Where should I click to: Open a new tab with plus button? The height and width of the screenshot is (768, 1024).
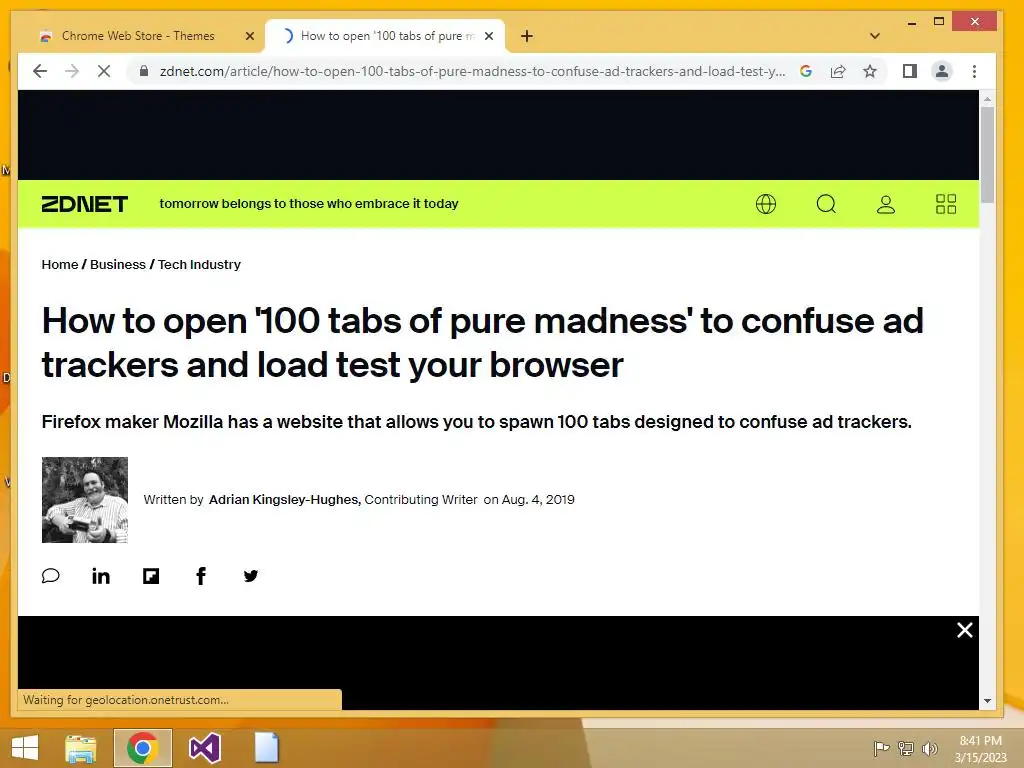pyautogui.click(x=527, y=36)
